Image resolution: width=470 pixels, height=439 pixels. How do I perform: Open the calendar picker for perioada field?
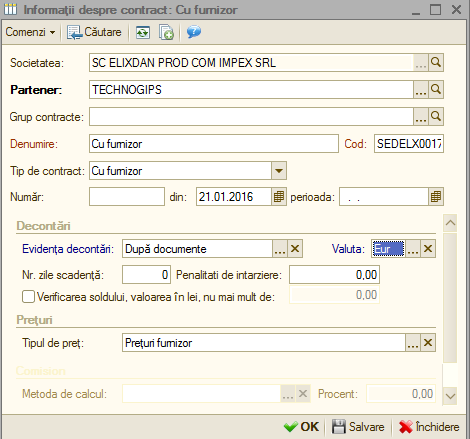[436, 197]
